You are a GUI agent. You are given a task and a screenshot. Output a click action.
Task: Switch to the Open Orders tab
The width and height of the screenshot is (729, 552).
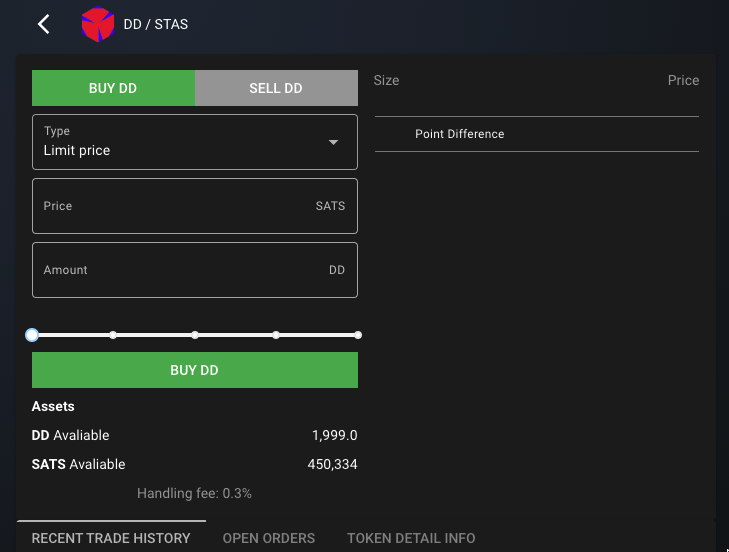pyautogui.click(x=269, y=538)
